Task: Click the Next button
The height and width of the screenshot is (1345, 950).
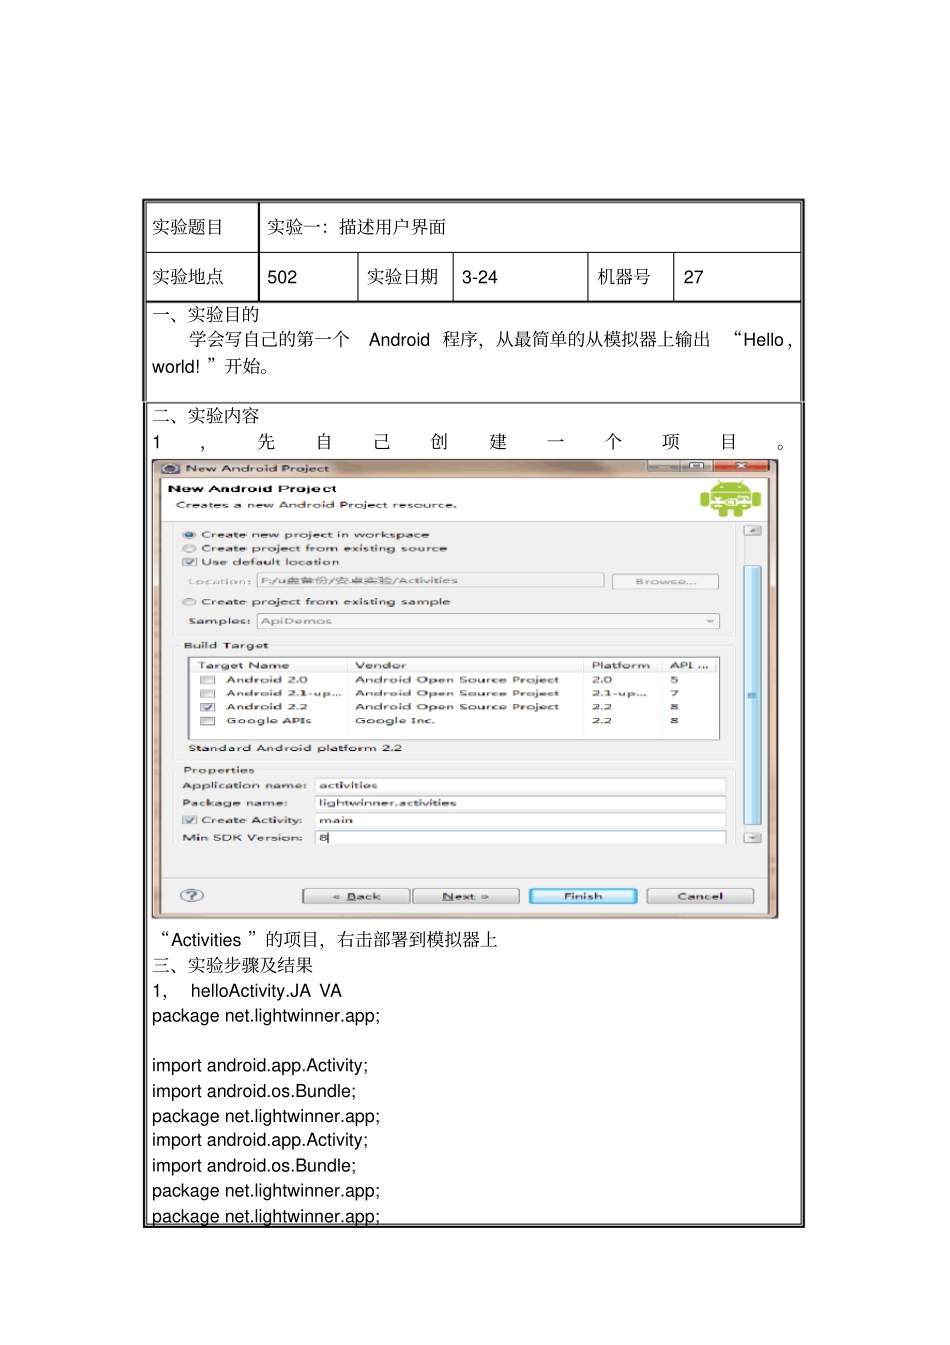Action: [x=466, y=896]
